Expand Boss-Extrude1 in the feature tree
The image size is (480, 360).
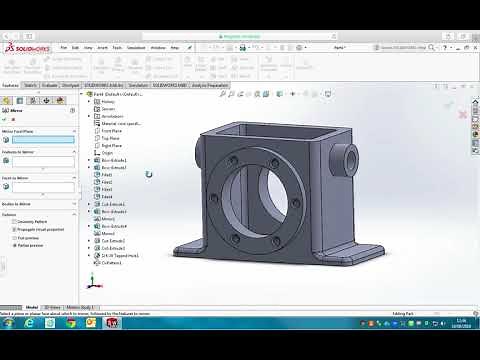tap(89, 160)
